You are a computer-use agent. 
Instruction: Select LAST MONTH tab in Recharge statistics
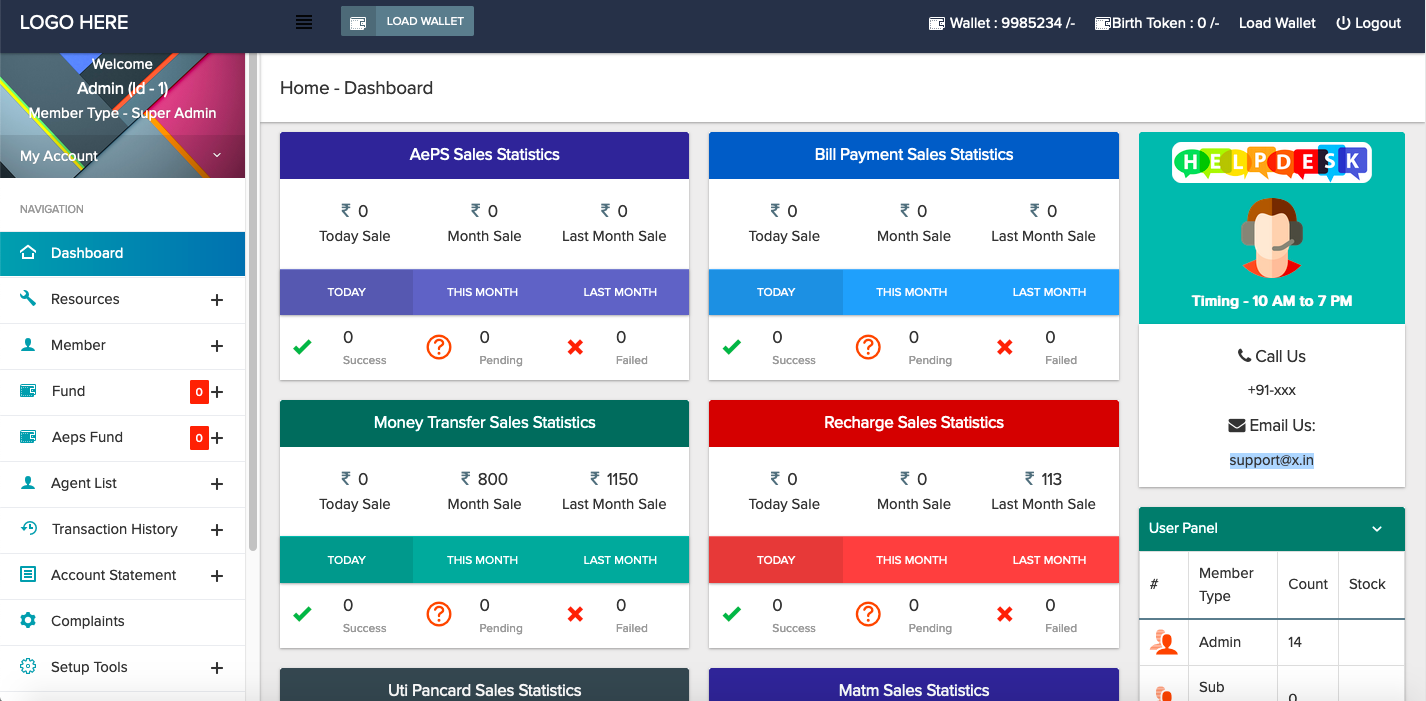coord(1049,560)
